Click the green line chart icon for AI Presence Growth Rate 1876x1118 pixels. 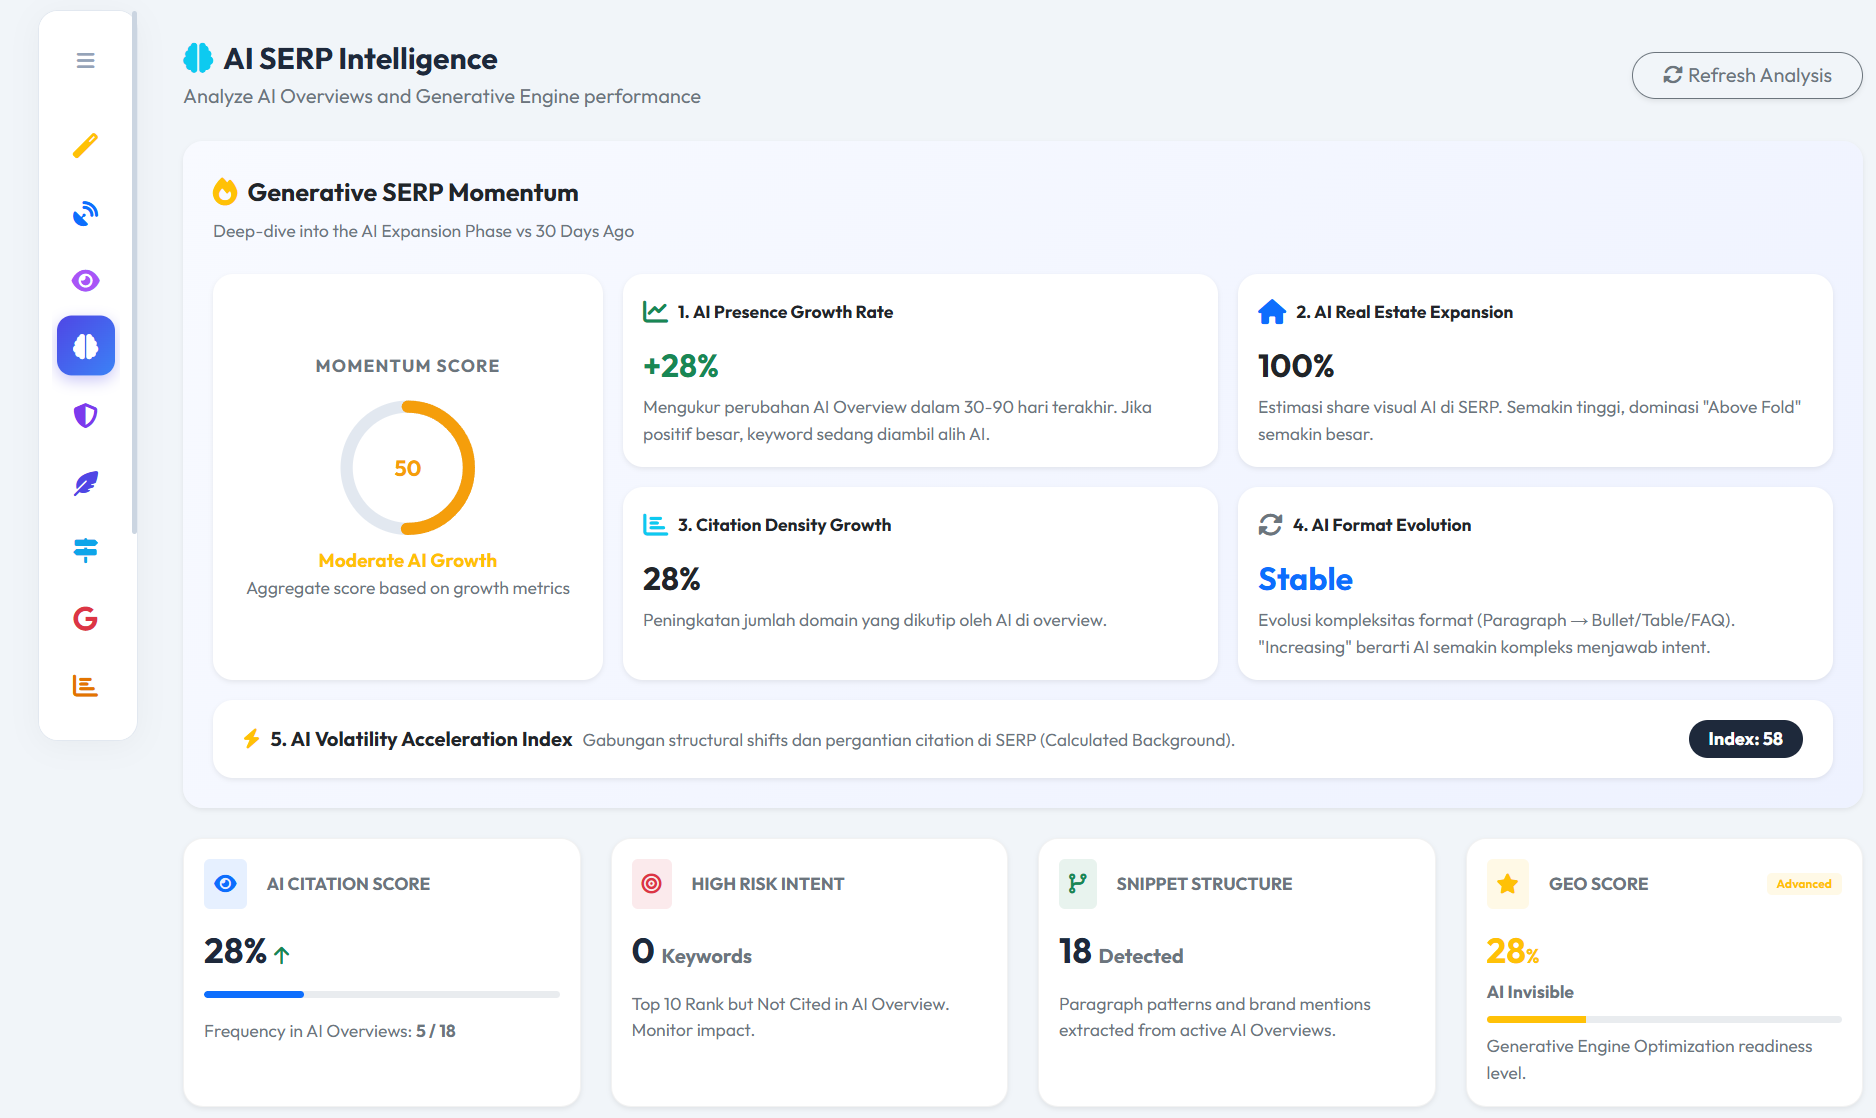(655, 312)
